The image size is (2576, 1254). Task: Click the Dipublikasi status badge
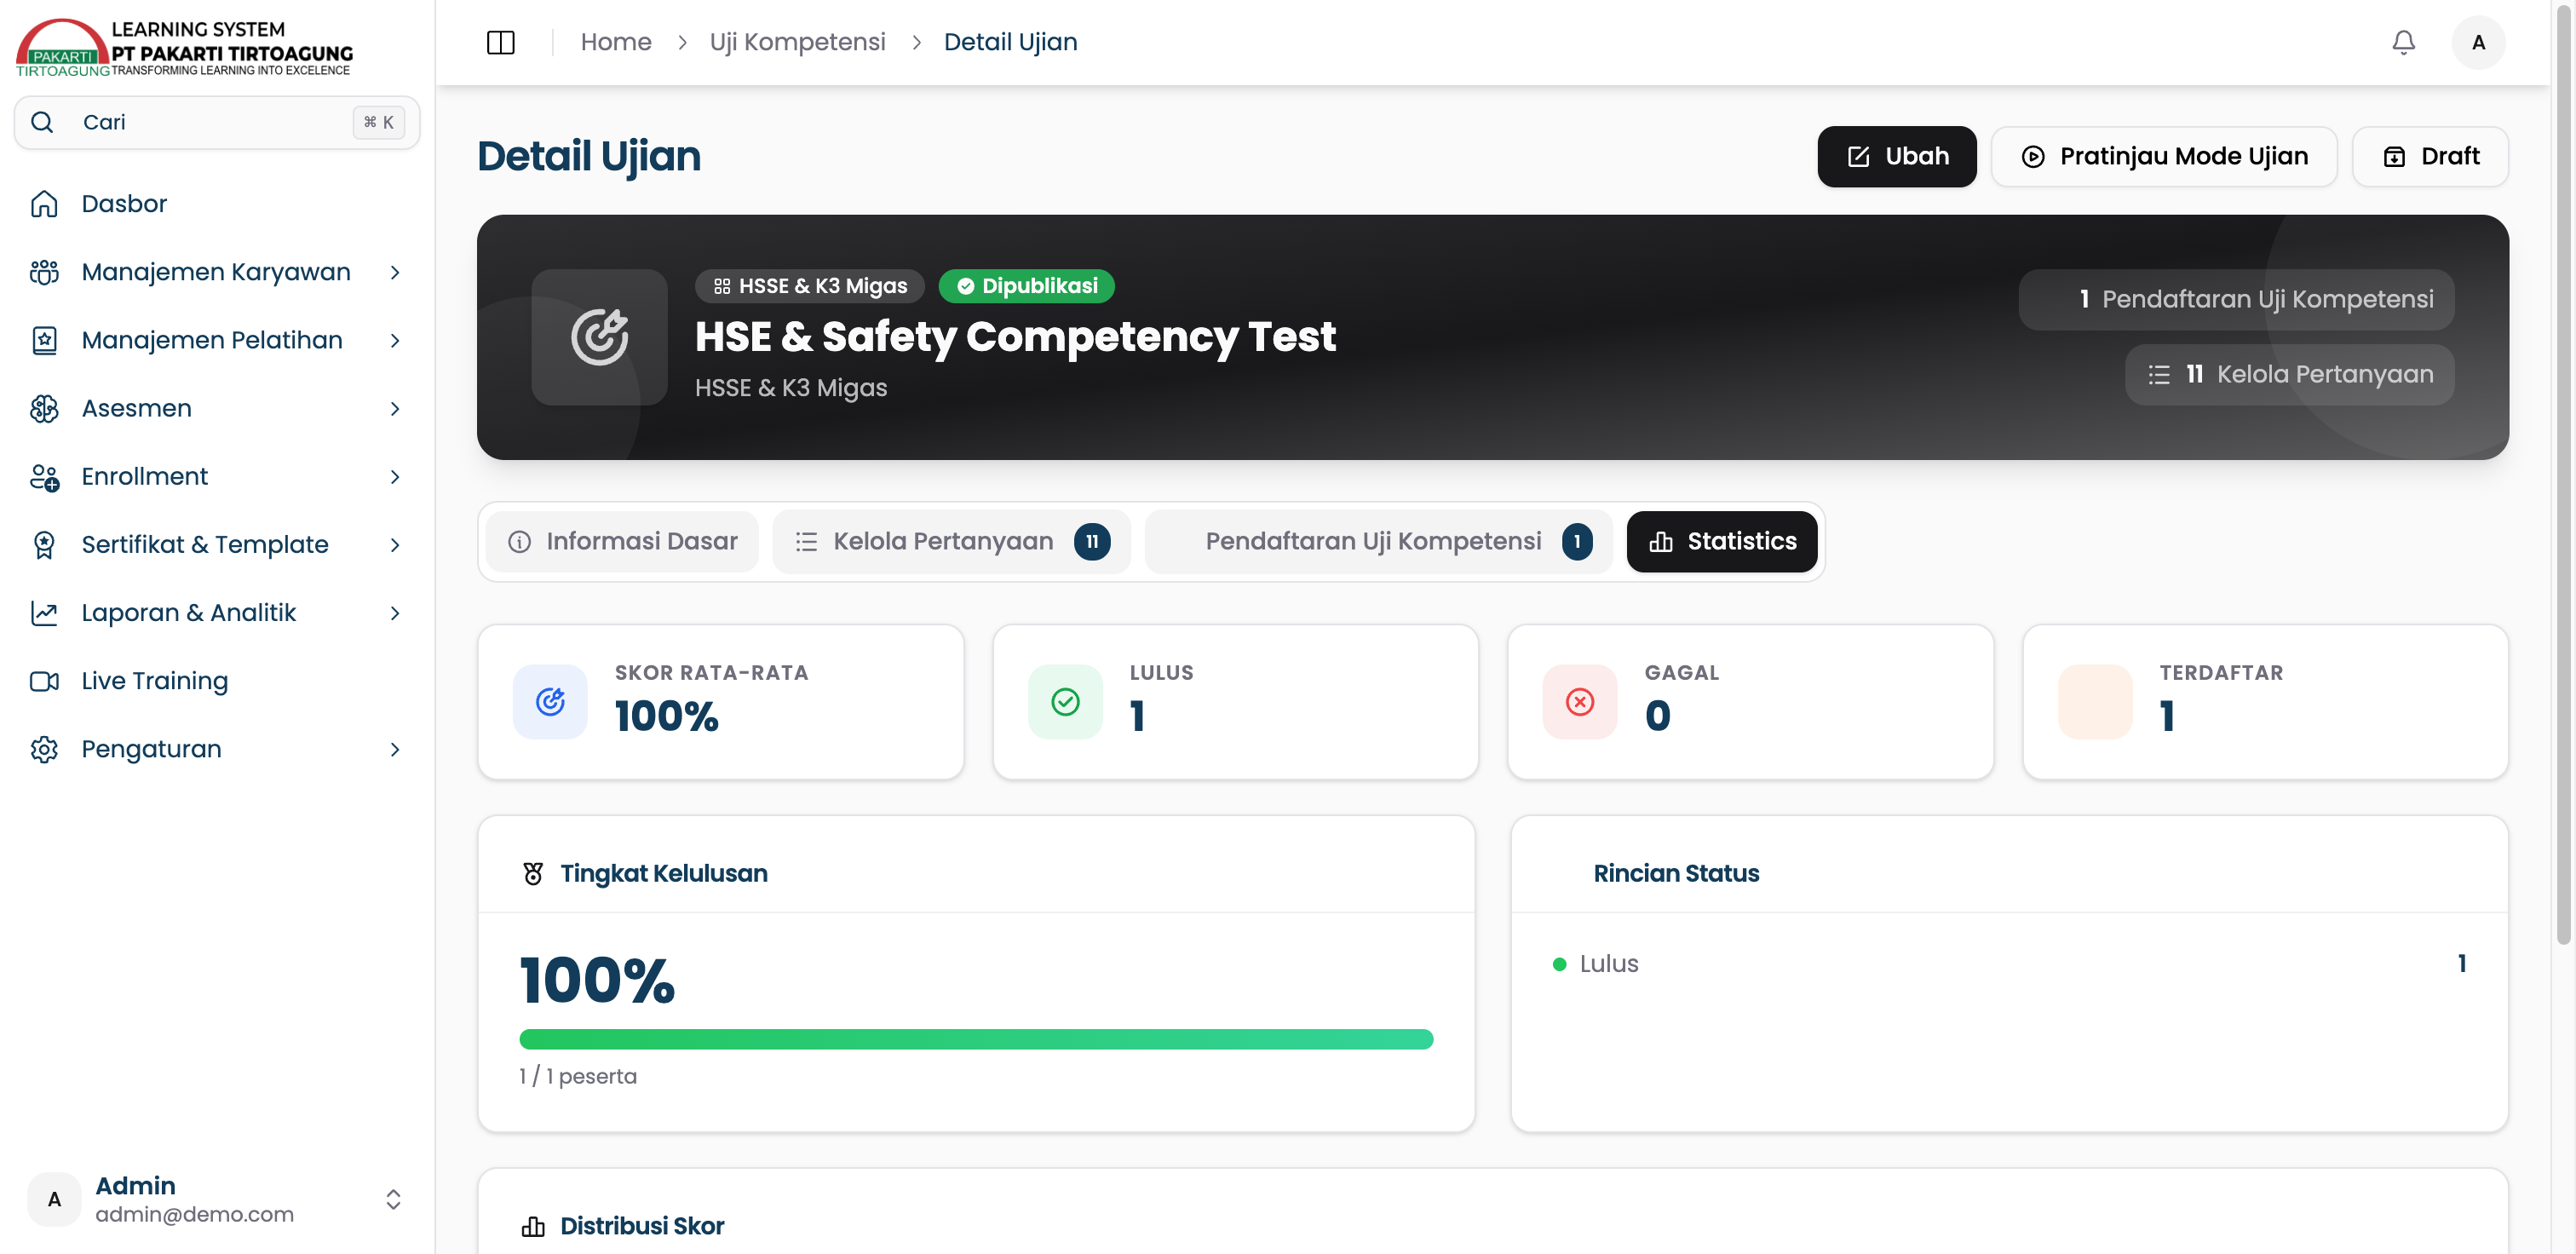coord(1026,286)
